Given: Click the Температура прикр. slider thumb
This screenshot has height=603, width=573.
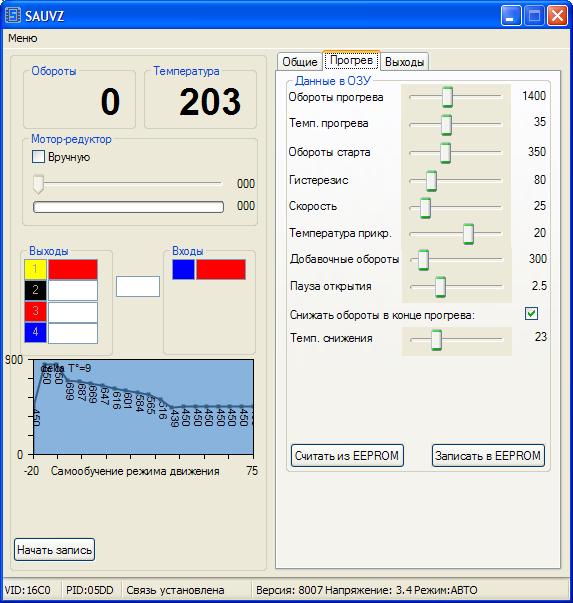Looking at the screenshot, I should tap(468, 233).
